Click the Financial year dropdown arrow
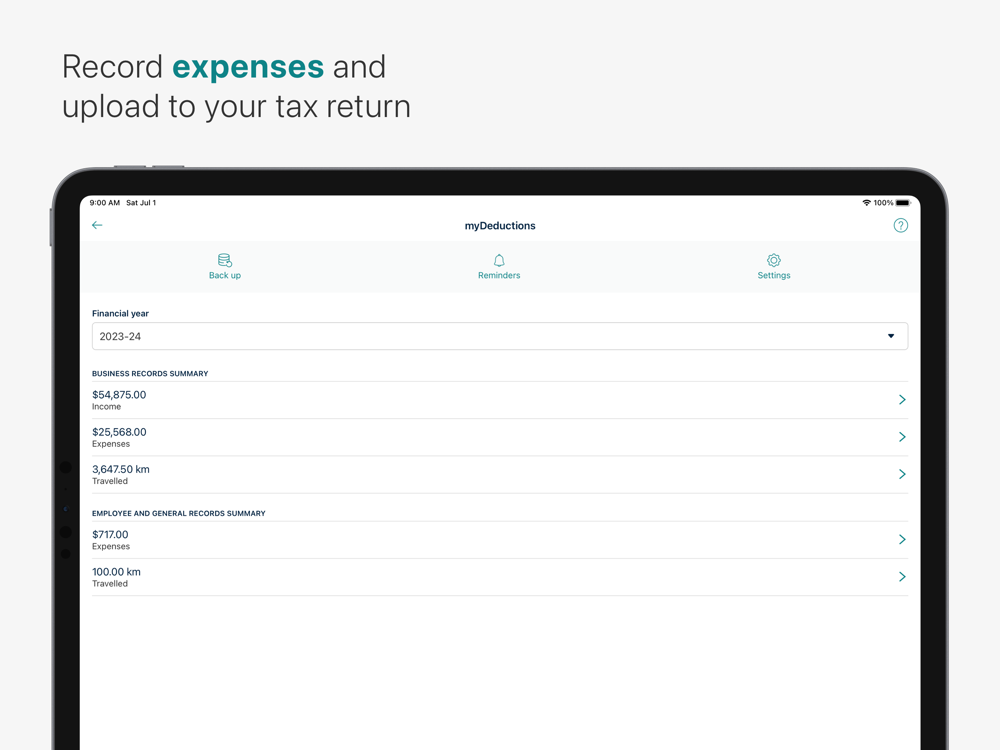Viewport: 1000px width, 750px height. tap(891, 336)
